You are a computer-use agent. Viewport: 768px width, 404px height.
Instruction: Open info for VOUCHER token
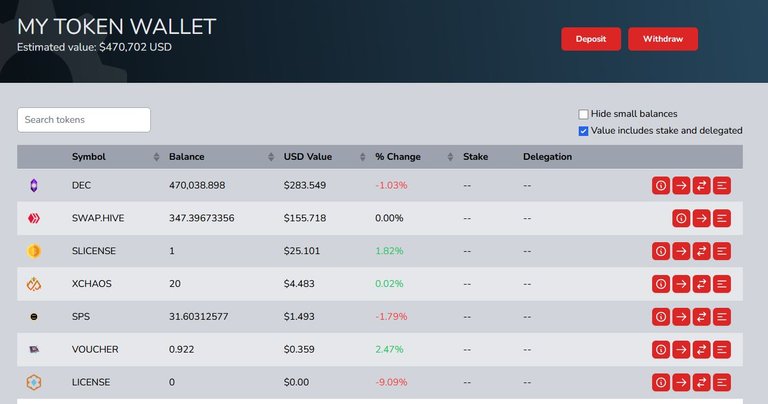(x=661, y=350)
